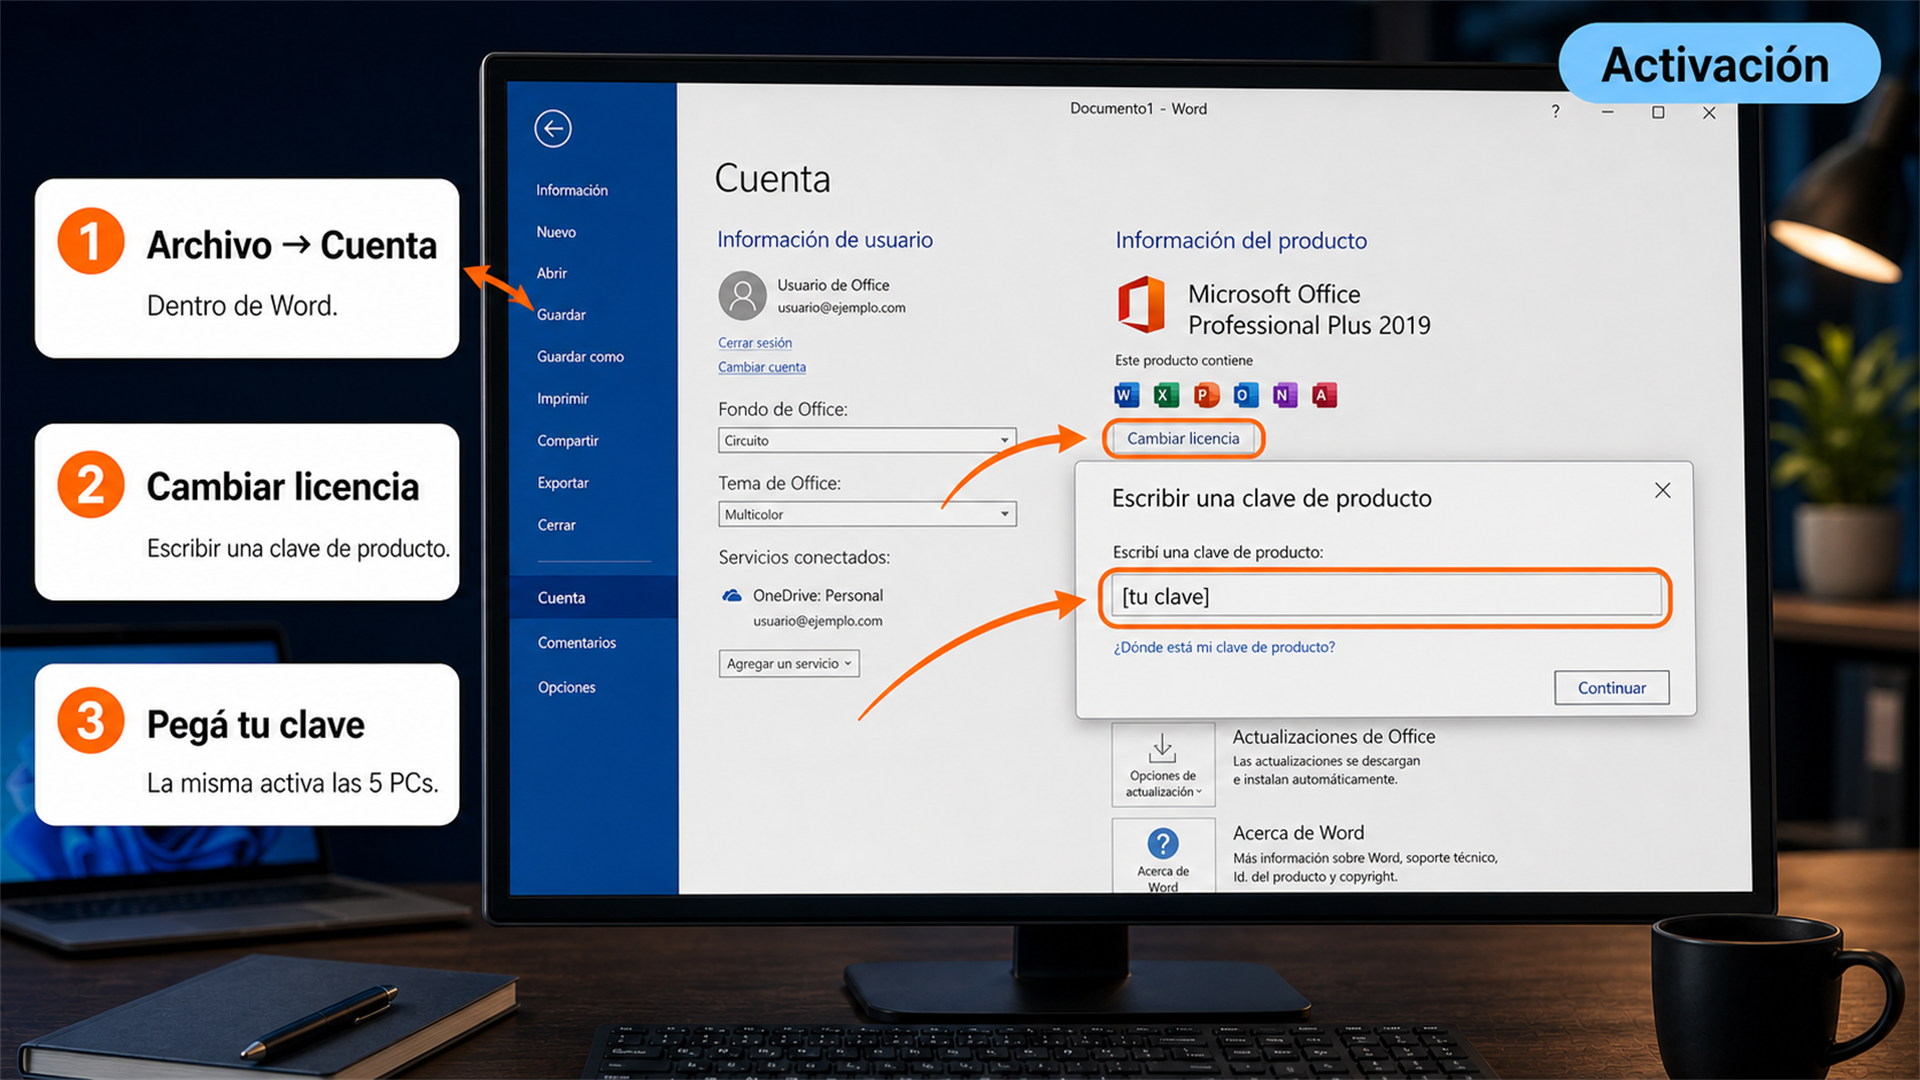The width and height of the screenshot is (1920, 1080).
Task: Click the usuario@ejemplo.com email under Usuario de Office
Action: (x=842, y=308)
